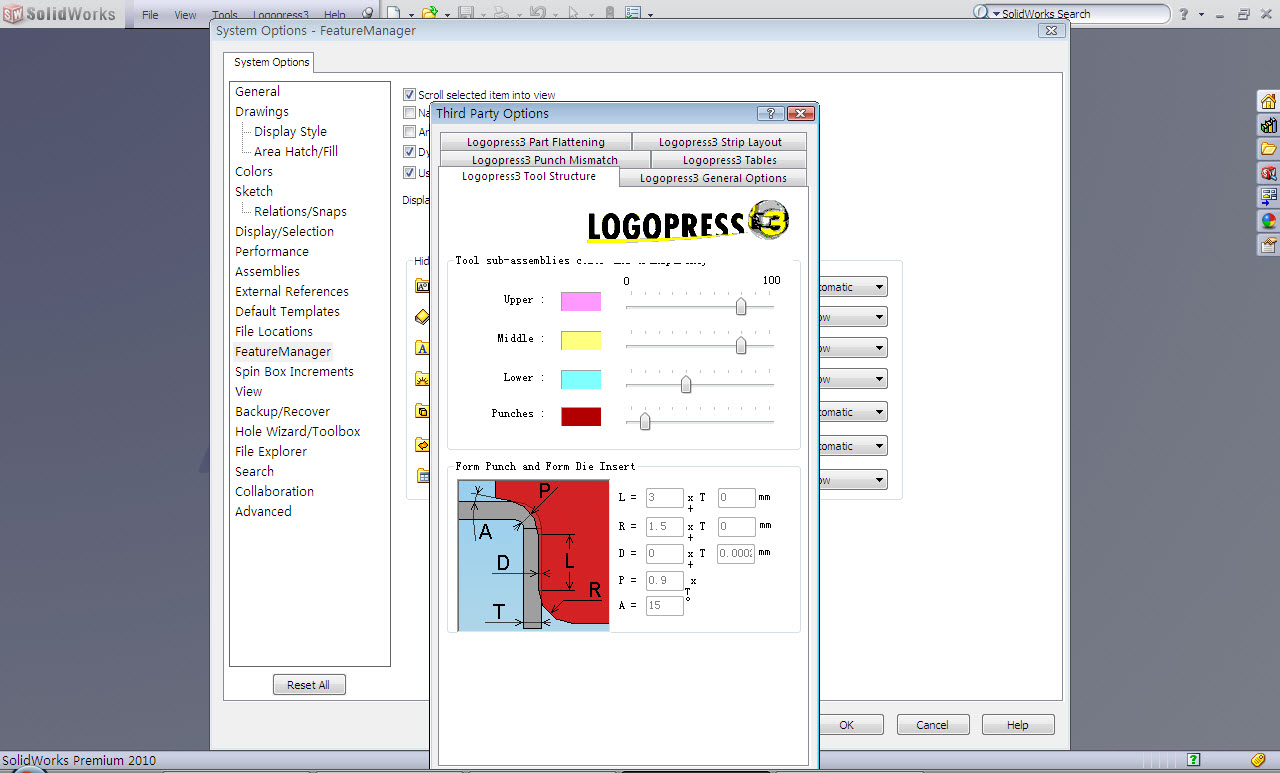Open the File Explorer folder task pane icon
The width and height of the screenshot is (1280, 773).
(x=1268, y=149)
